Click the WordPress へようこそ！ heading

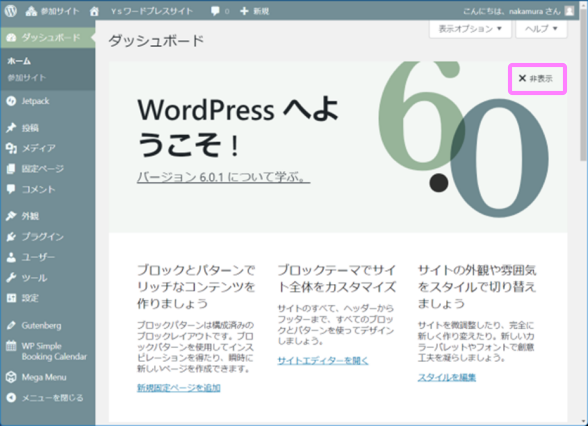pos(238,126)
